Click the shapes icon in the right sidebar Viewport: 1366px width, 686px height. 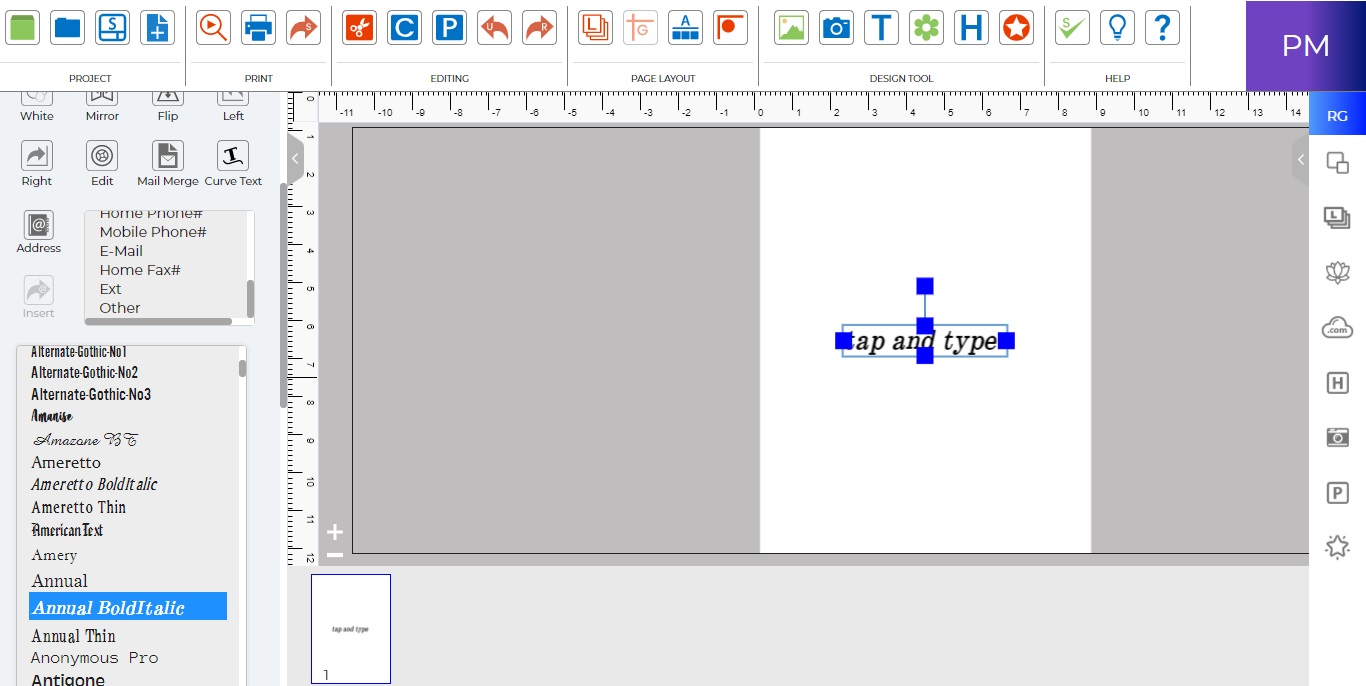1337,162
